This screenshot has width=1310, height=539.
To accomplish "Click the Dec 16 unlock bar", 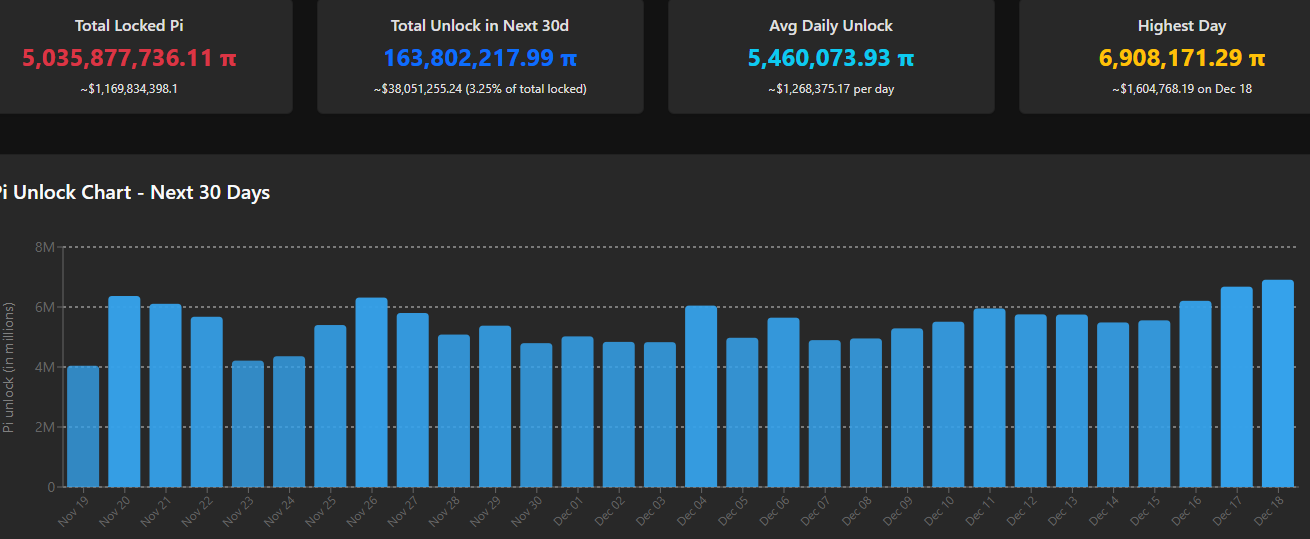I will [x=1195, y=394].
